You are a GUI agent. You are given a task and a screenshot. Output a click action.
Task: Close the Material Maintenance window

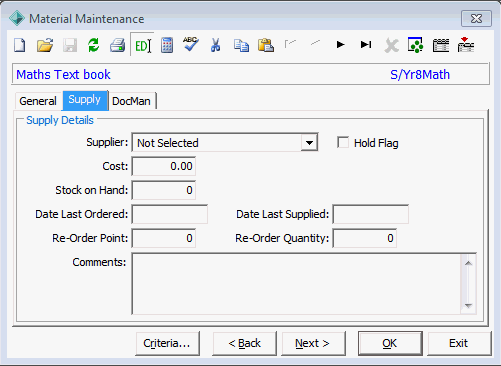point(476,19)
